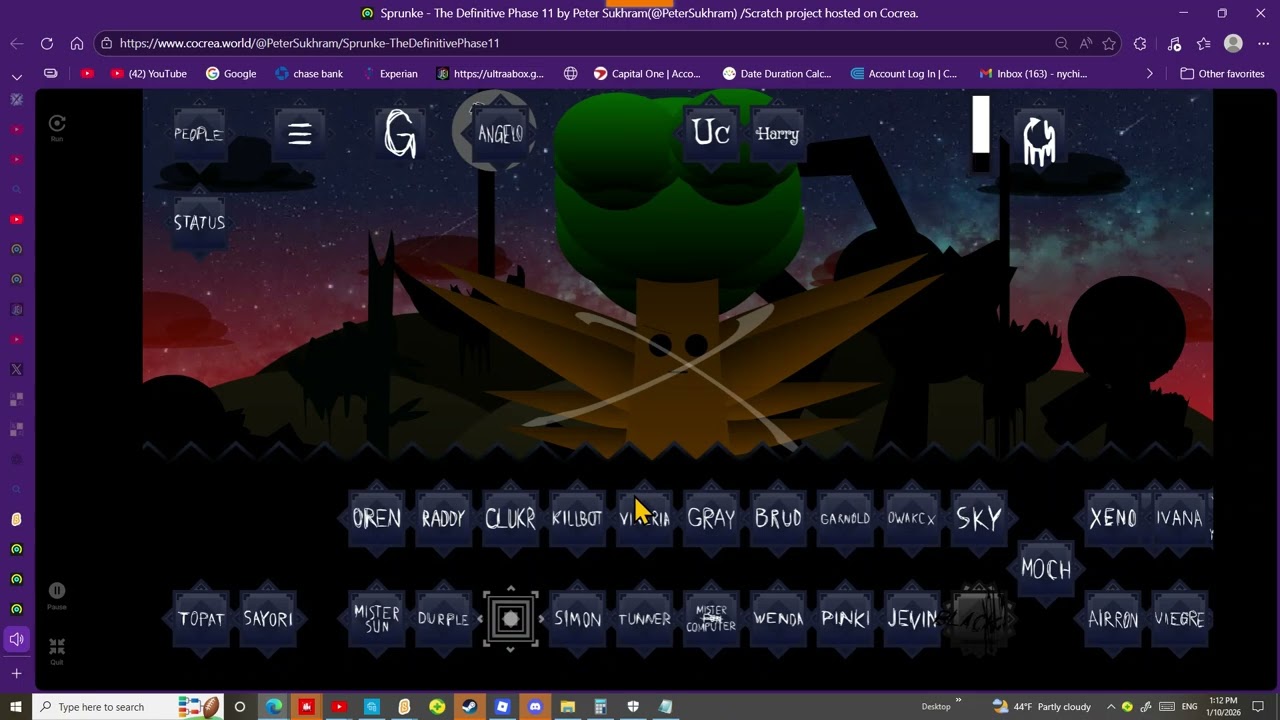
Task: Pick the TUNNER character tile
Action: [x=644, y=619]
